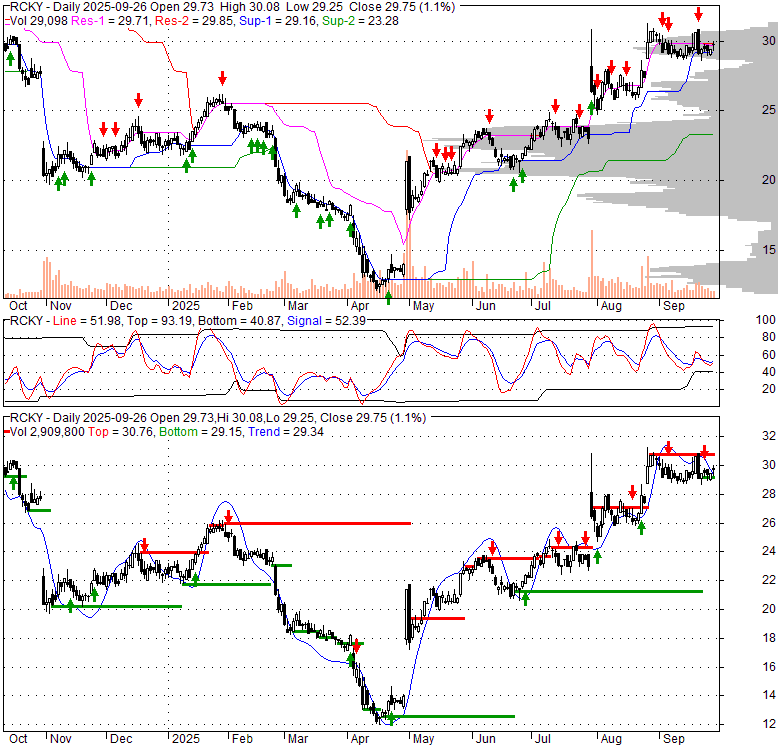Click 'Sep' on the top chart's date axis

click(x=674, y=306)
